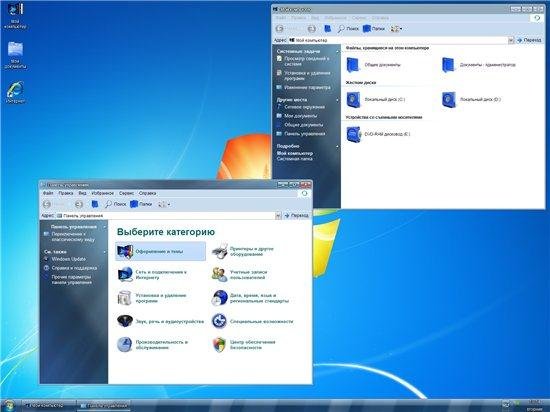
Task: Click Сетевое окружение in Другие места
Action: point(304,107)
